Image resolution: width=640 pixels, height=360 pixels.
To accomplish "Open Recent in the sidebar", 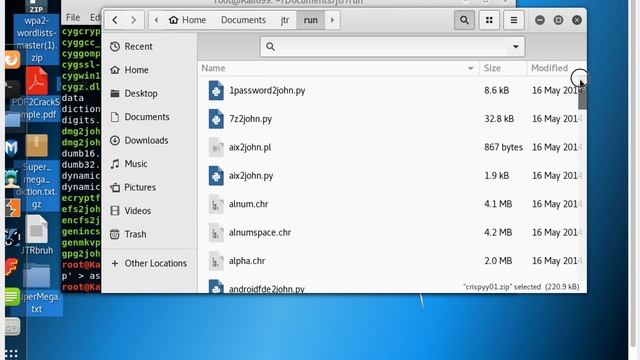I will [149, 47].
